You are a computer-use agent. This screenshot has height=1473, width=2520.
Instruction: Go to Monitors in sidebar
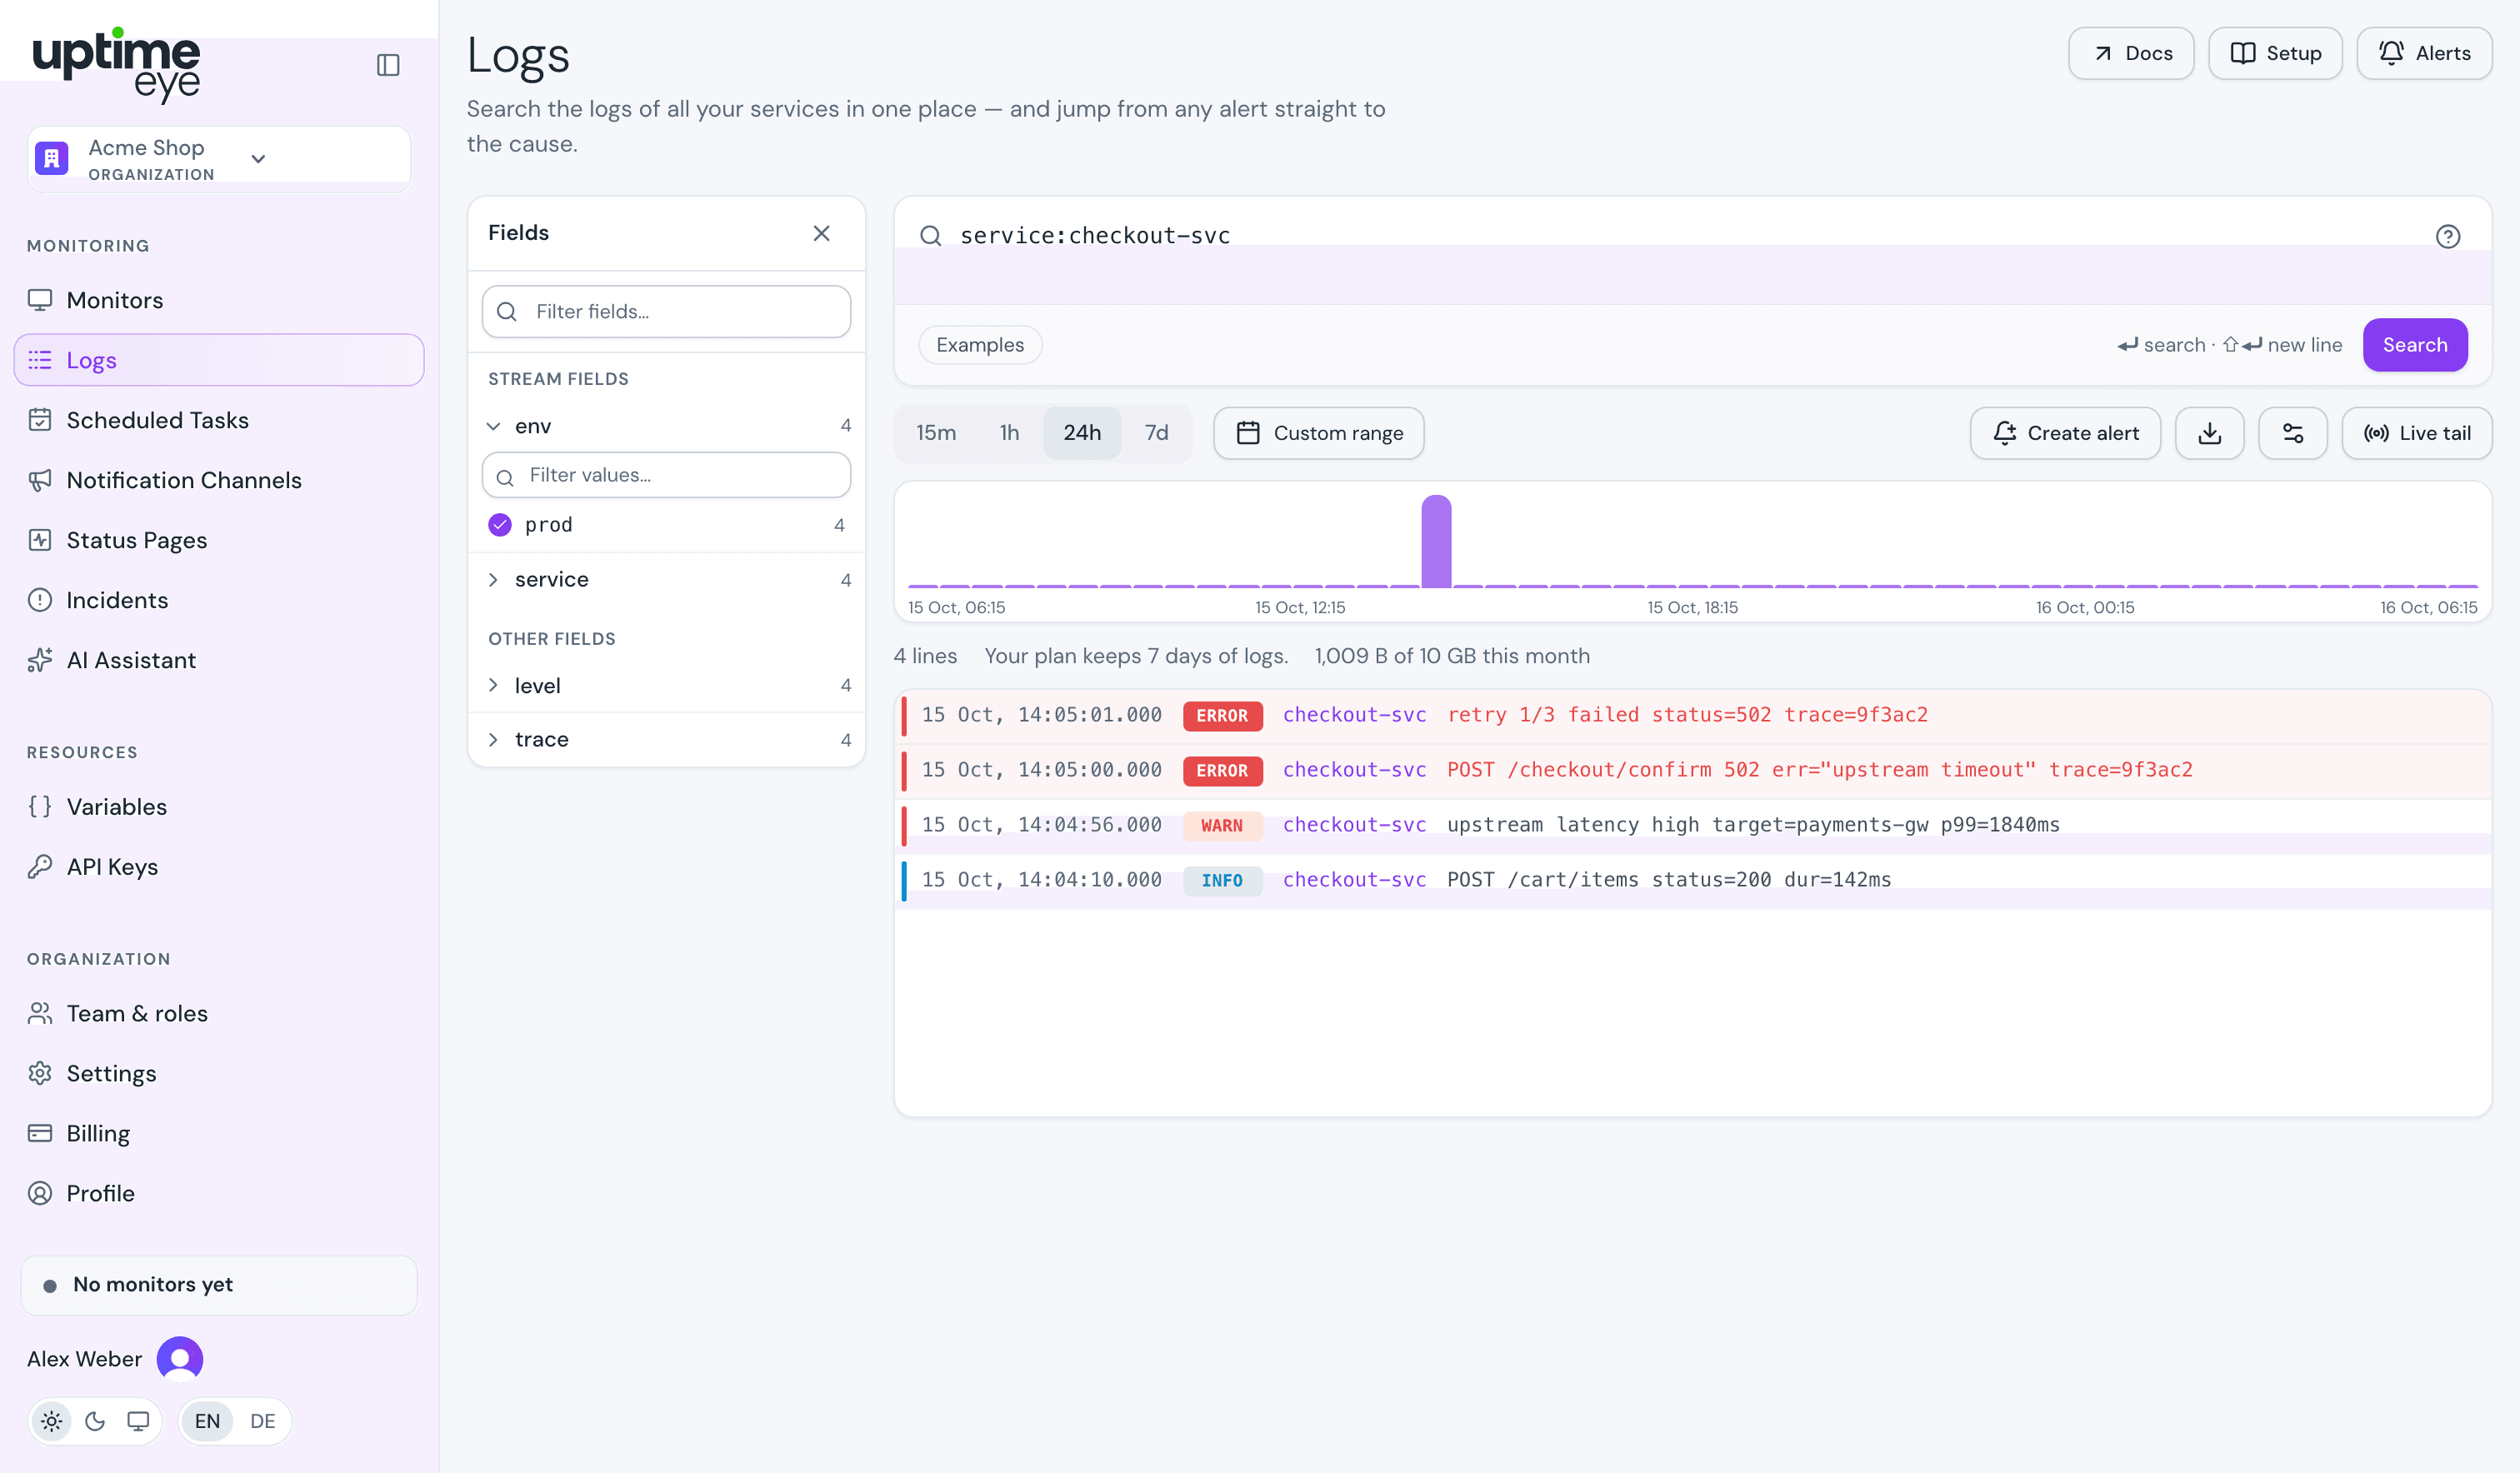click(x=219, y=300)
